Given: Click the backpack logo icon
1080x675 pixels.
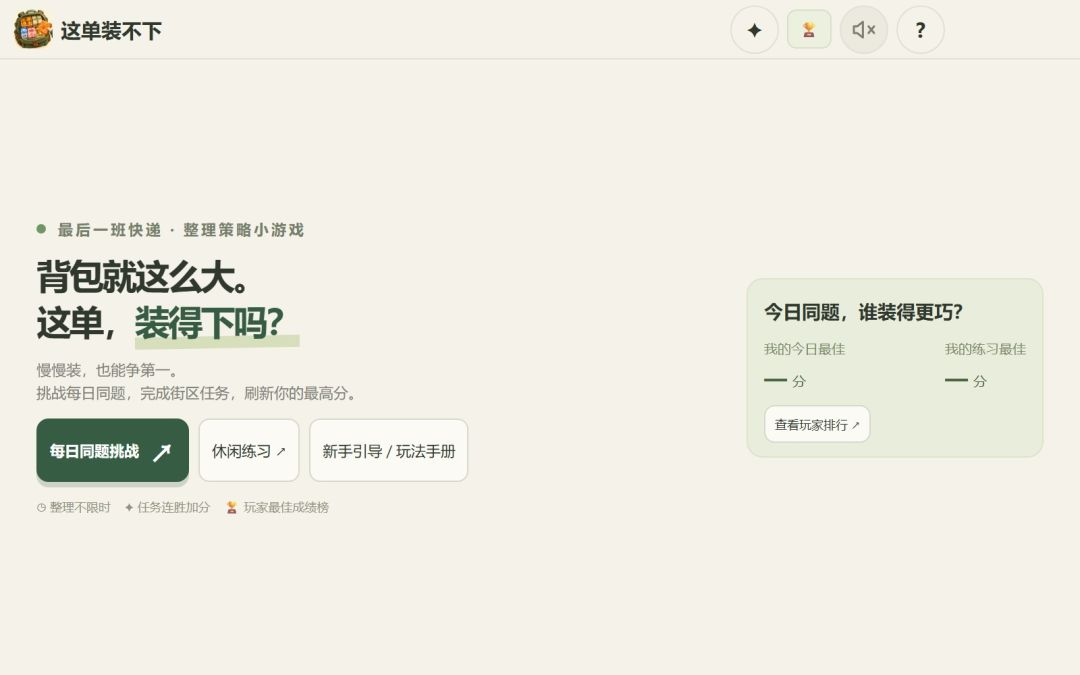Looking at the screenshot, I should [x=32, y=30].
